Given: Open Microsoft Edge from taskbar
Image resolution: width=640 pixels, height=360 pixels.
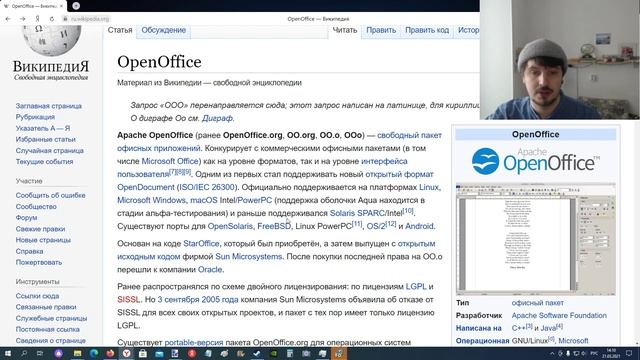Looking at the screenshot, I should (94, 353).
